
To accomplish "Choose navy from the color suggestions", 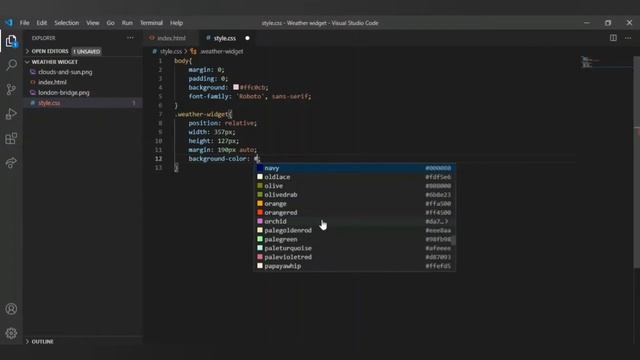I will 354,168.
